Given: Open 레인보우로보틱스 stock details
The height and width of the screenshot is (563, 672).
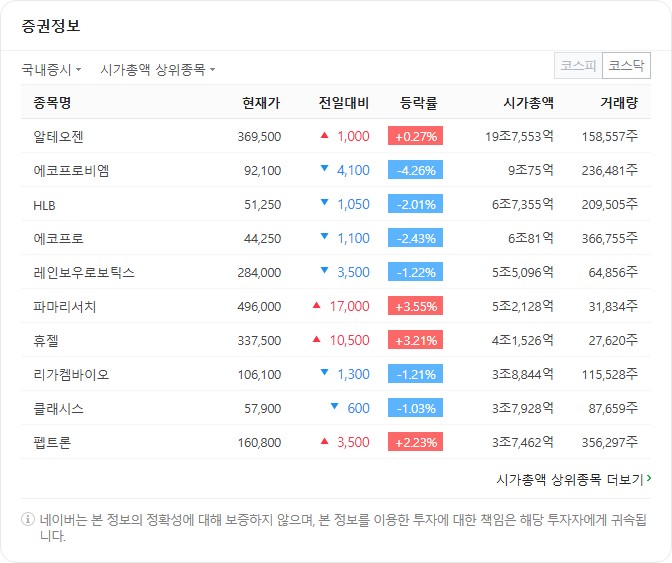Looking at the screenshot, I should (84, 272).
